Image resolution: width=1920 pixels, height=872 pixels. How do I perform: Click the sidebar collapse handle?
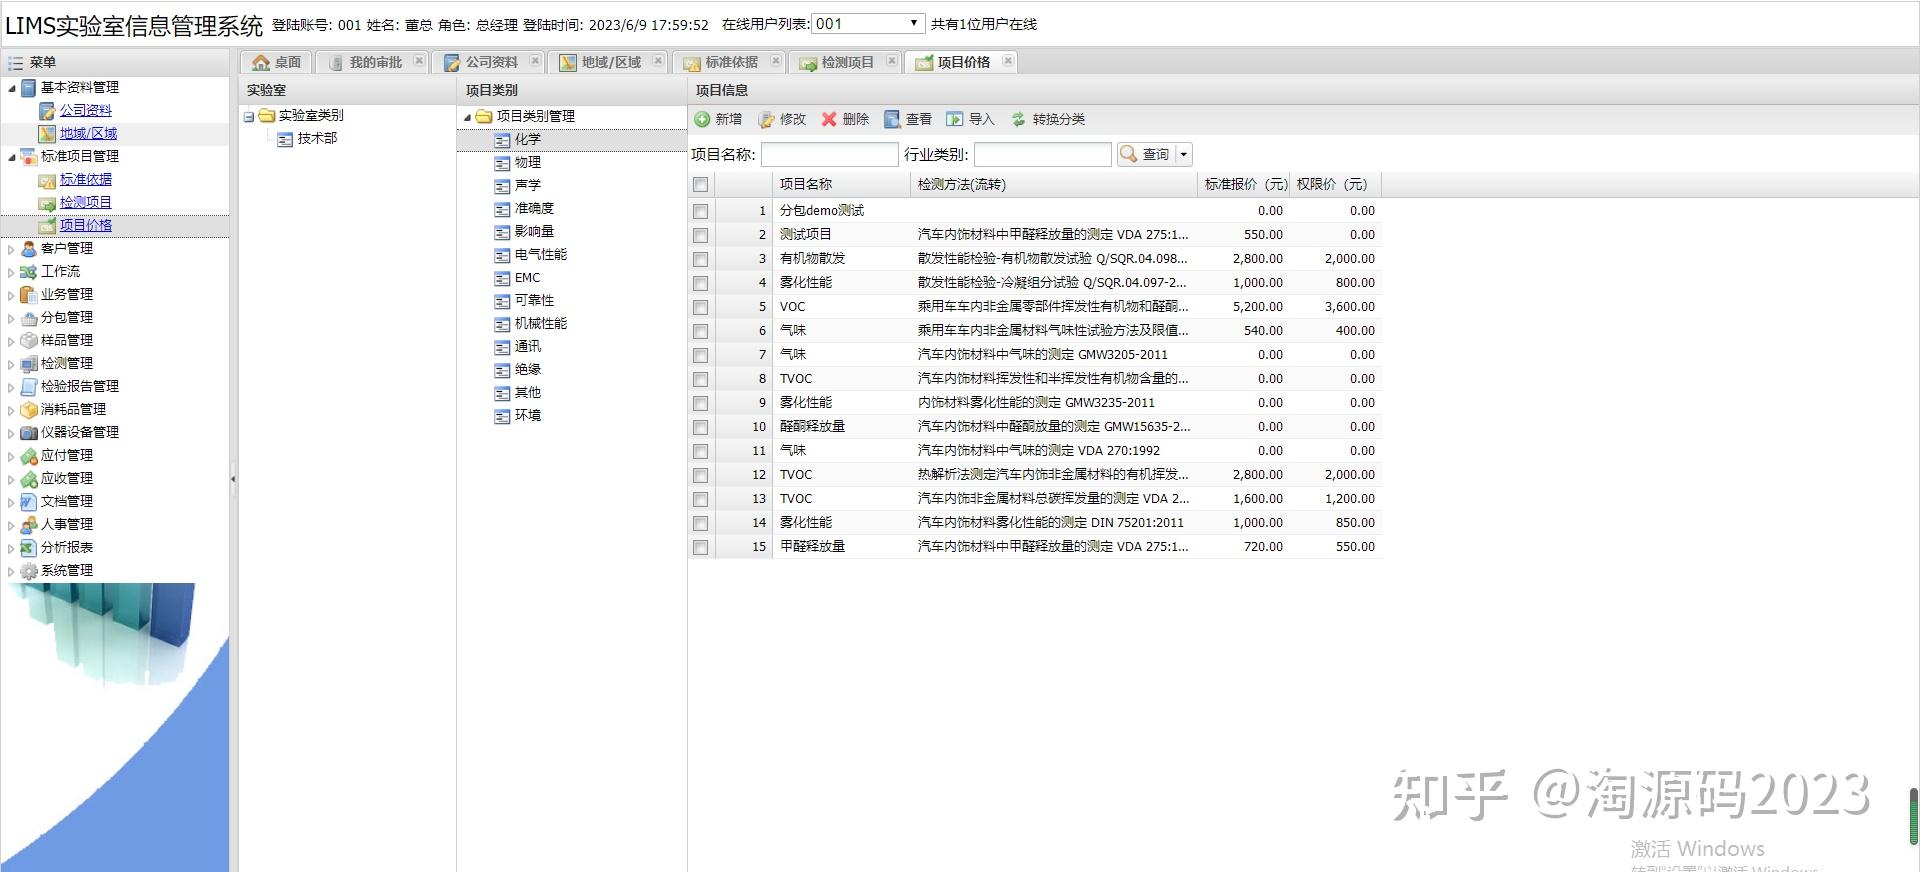(233, 479)
